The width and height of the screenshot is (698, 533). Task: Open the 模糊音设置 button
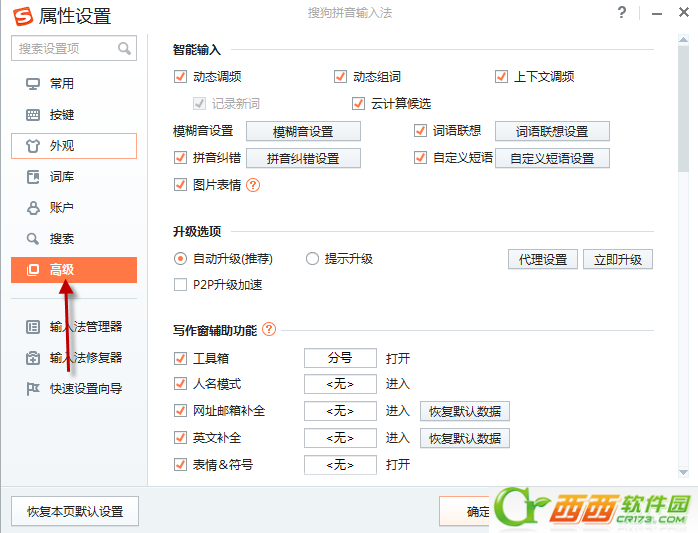pos(304,131)
